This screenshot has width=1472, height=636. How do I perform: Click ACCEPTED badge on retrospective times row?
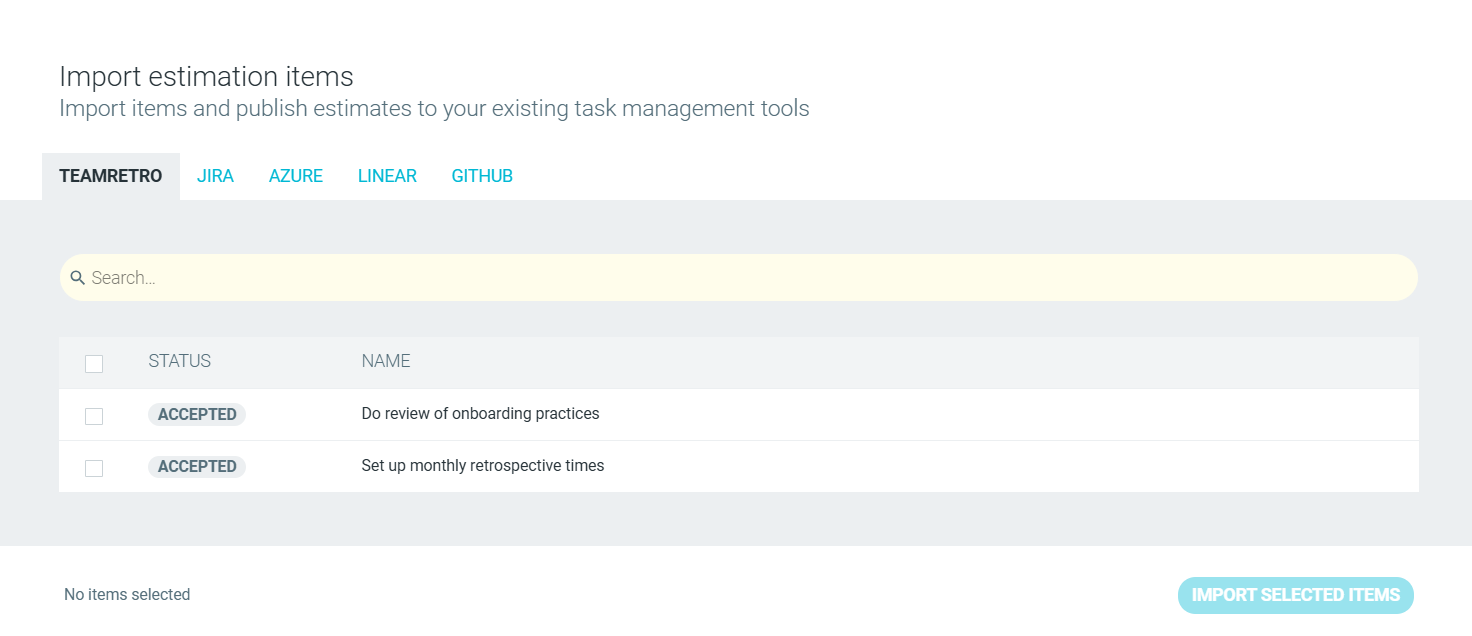pyautogui.click(x=197, y=466)
